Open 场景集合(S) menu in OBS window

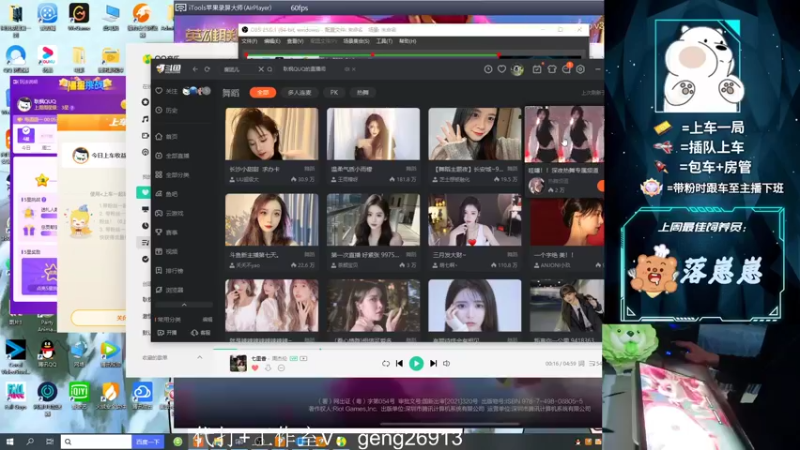pos(356,41)
